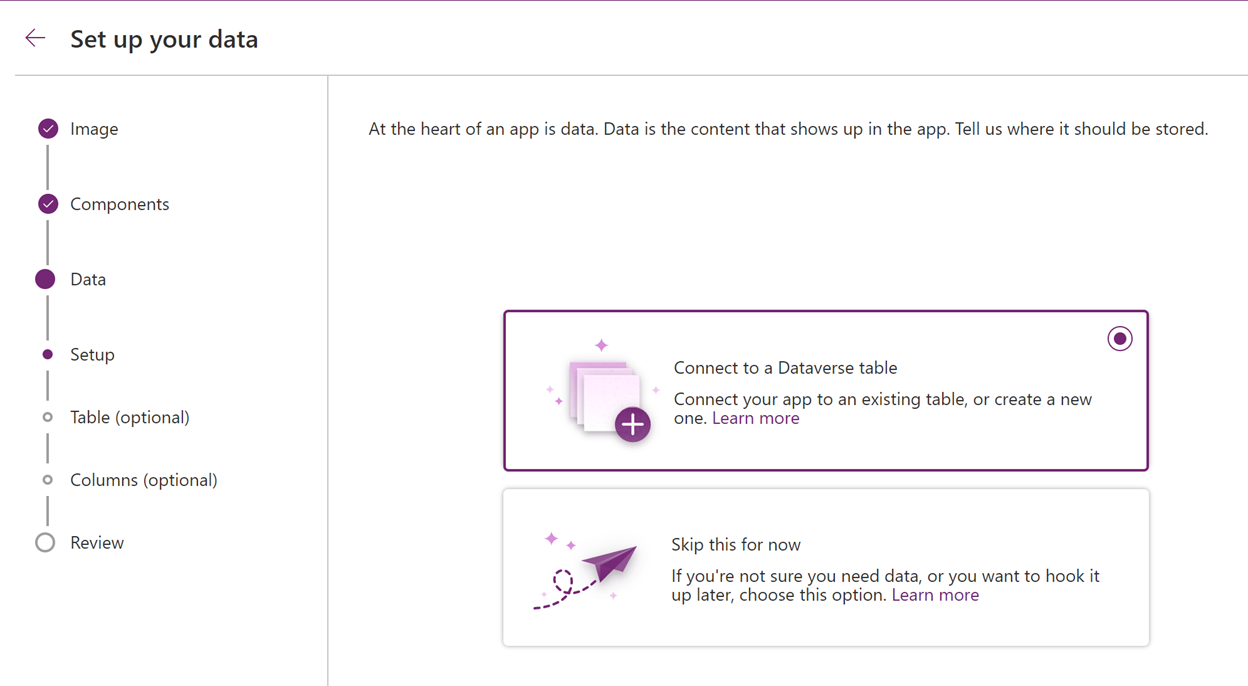Viewport: 1248px width, 686px height.
Task: Click the Setup sub-step dot
Action: click(47, 354)
